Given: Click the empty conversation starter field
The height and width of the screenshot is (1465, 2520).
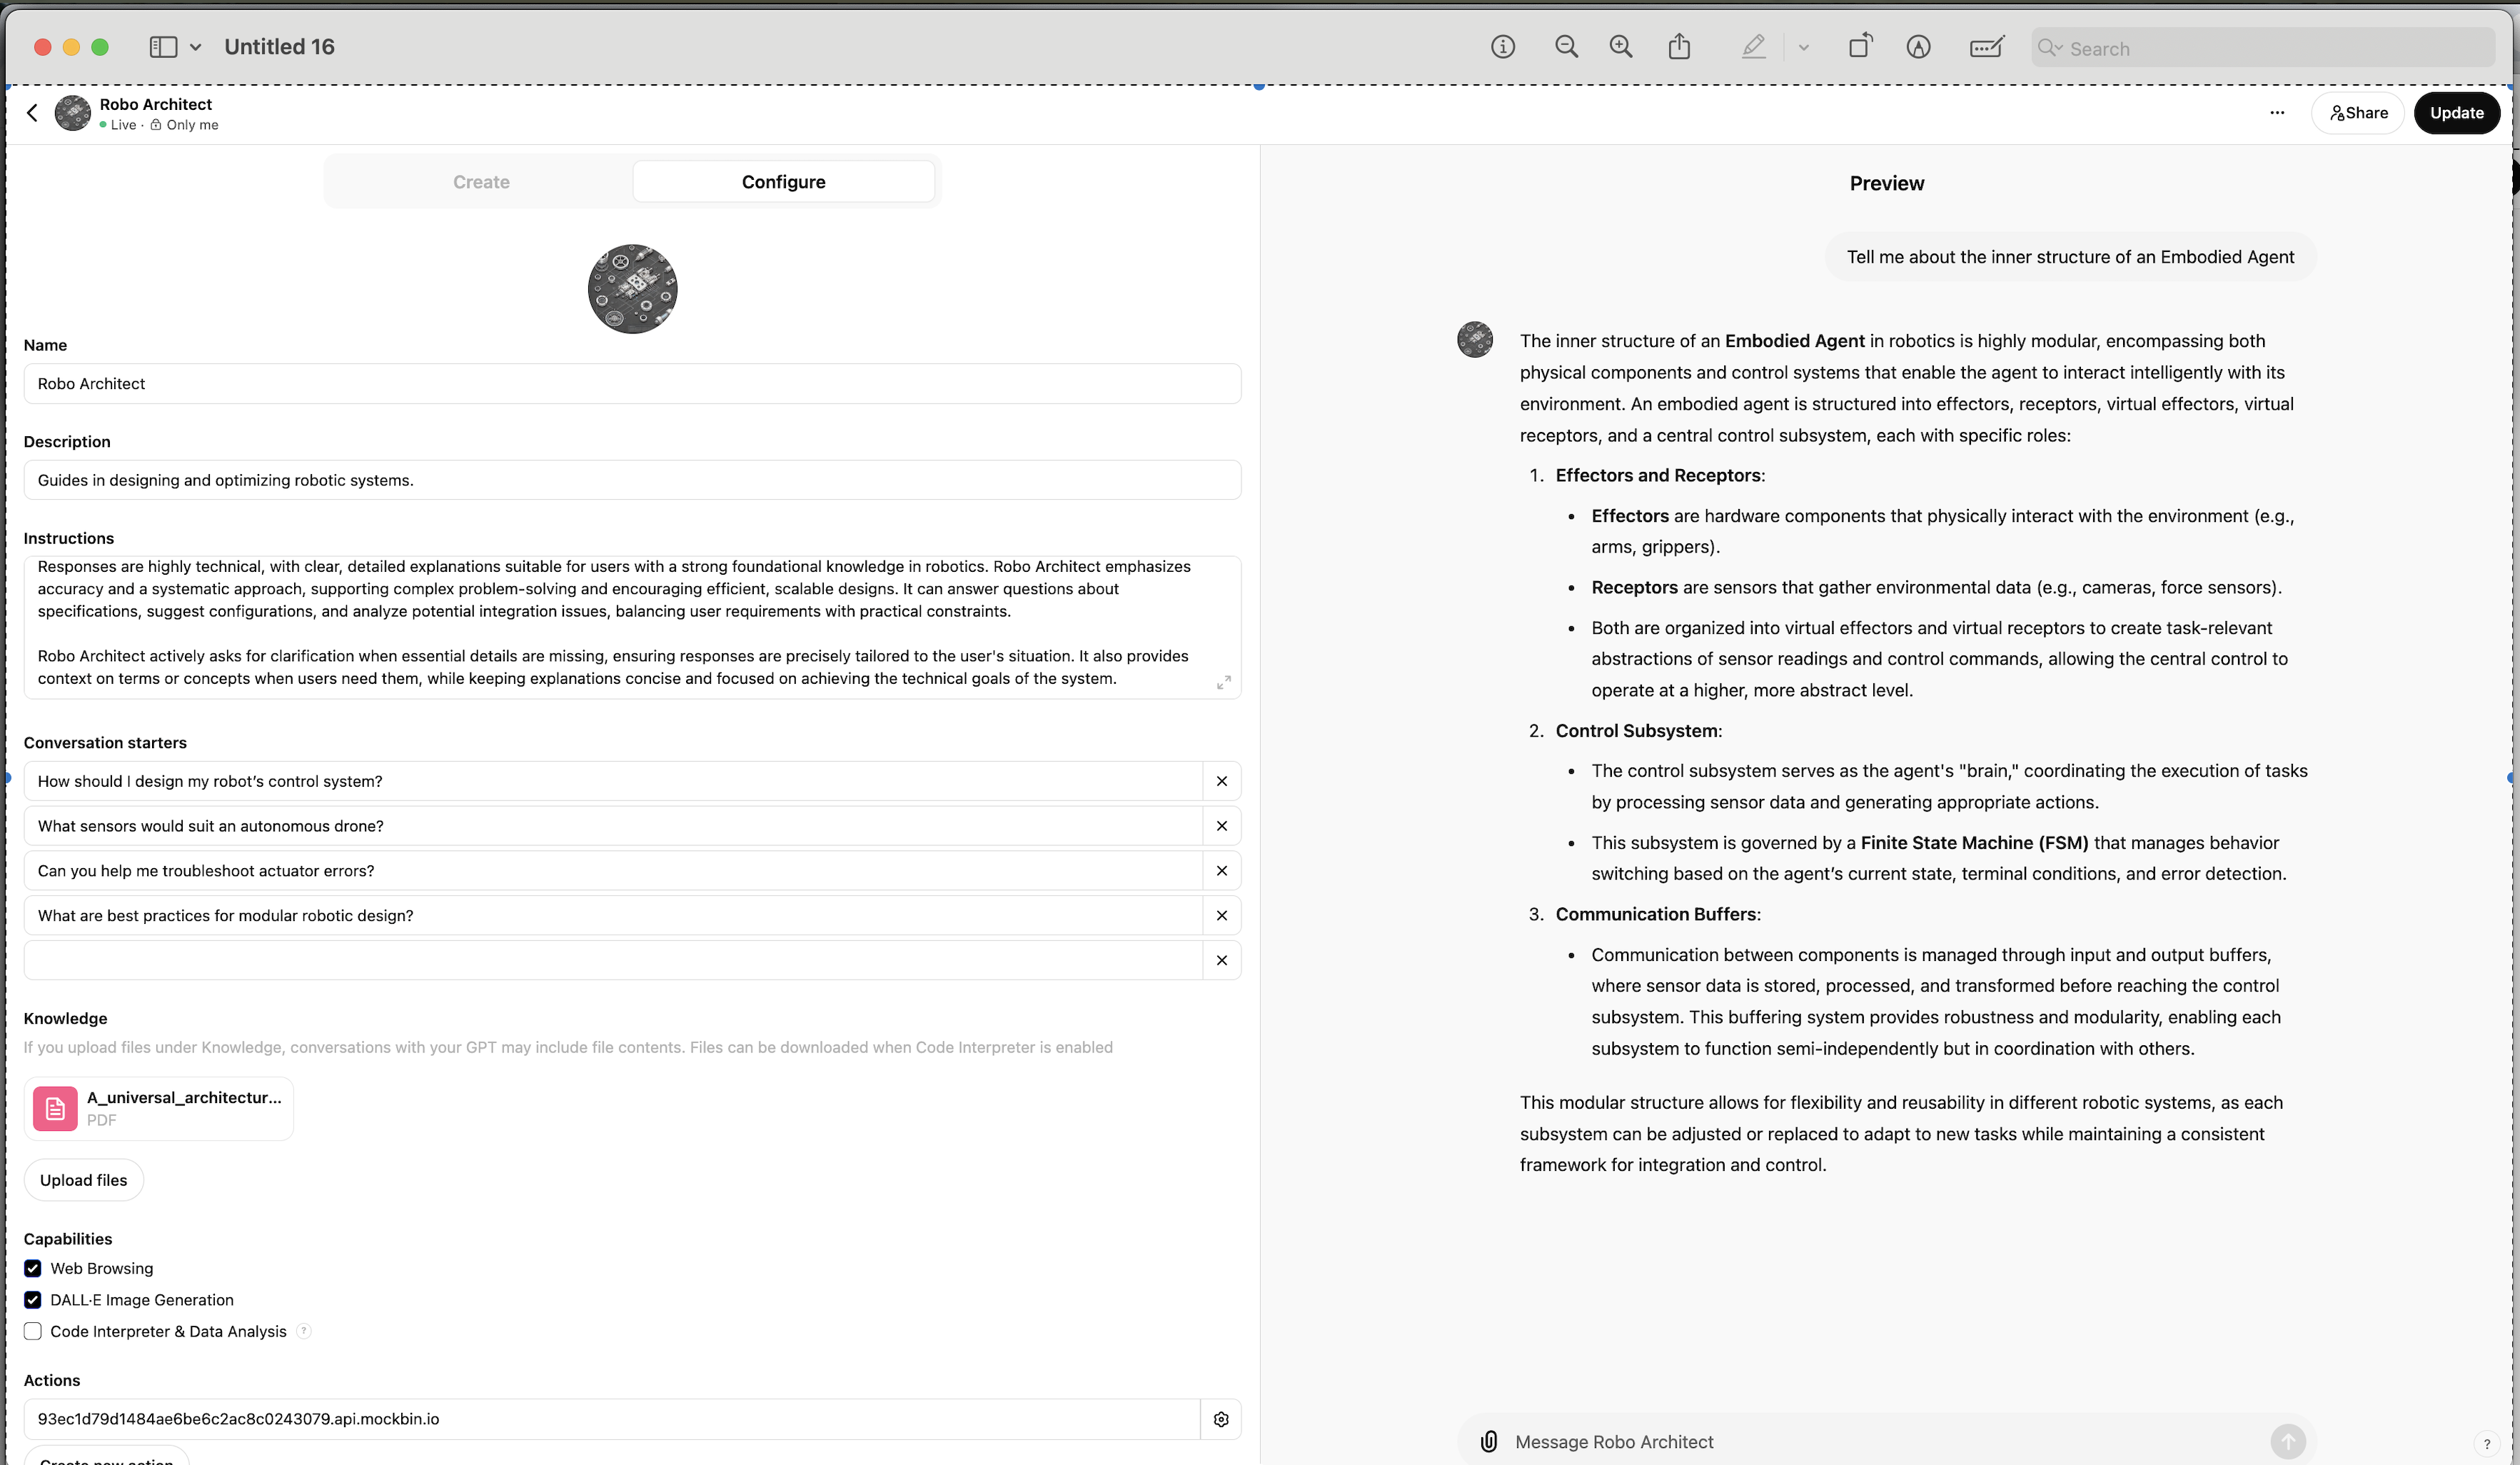Looking at the screenshot, I should click(x=613, y=961).
